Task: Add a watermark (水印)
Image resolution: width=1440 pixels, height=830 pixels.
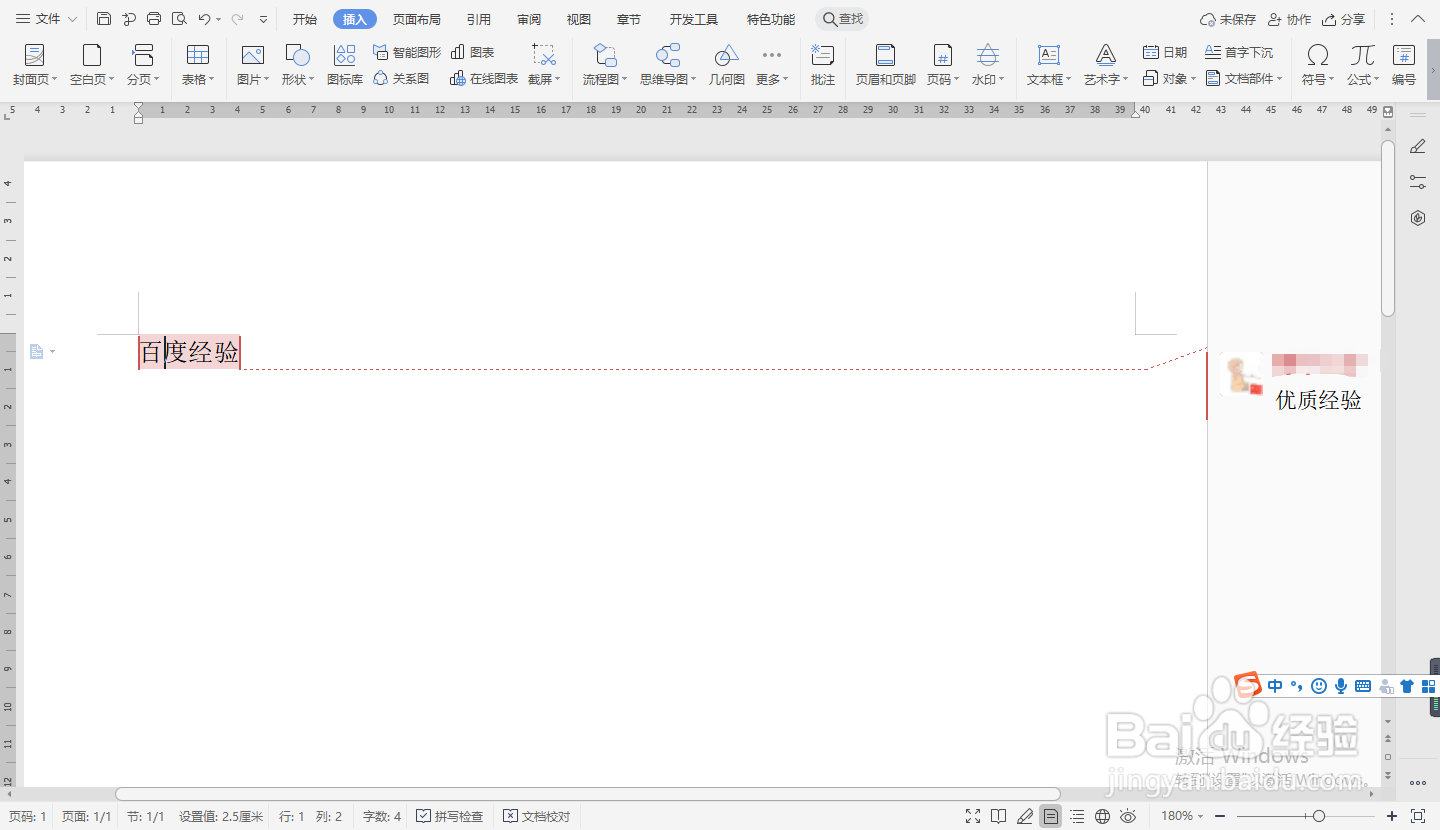Action: pyautogui.click(x=988, y=65)
